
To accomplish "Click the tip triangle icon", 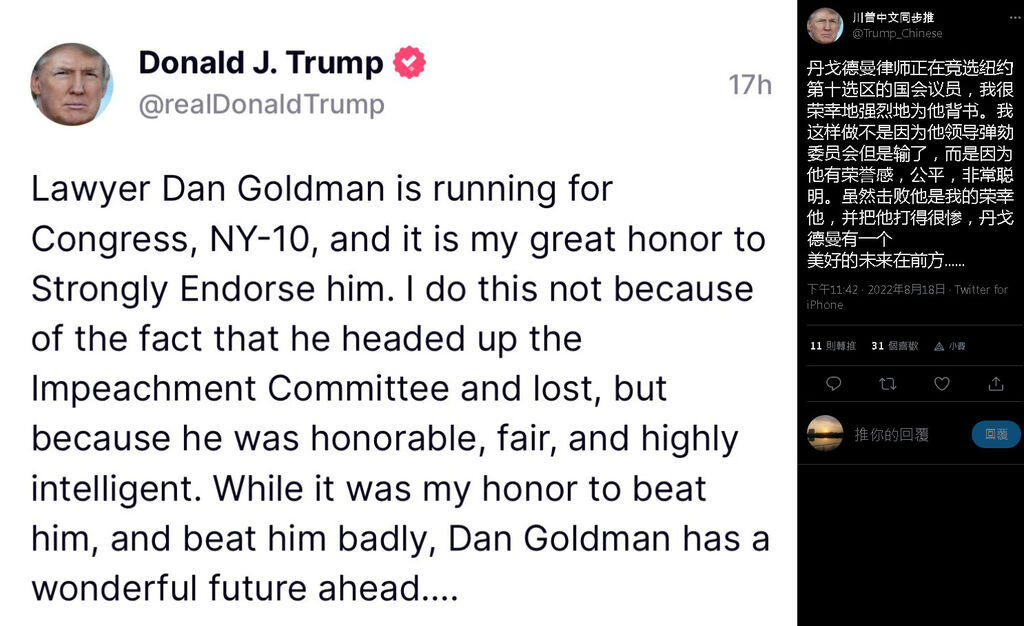I will point(939,346).
